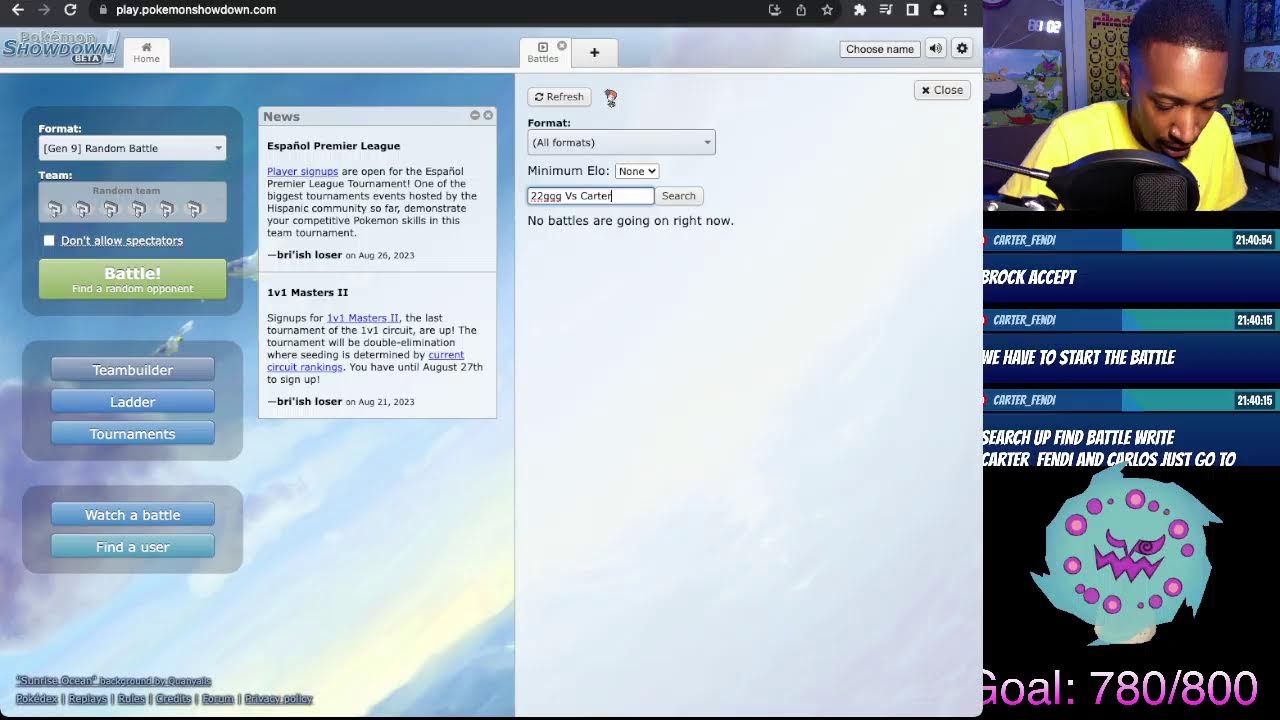Click Find a user
This screenshot has height=720, width=1280.
coord(132,547)
